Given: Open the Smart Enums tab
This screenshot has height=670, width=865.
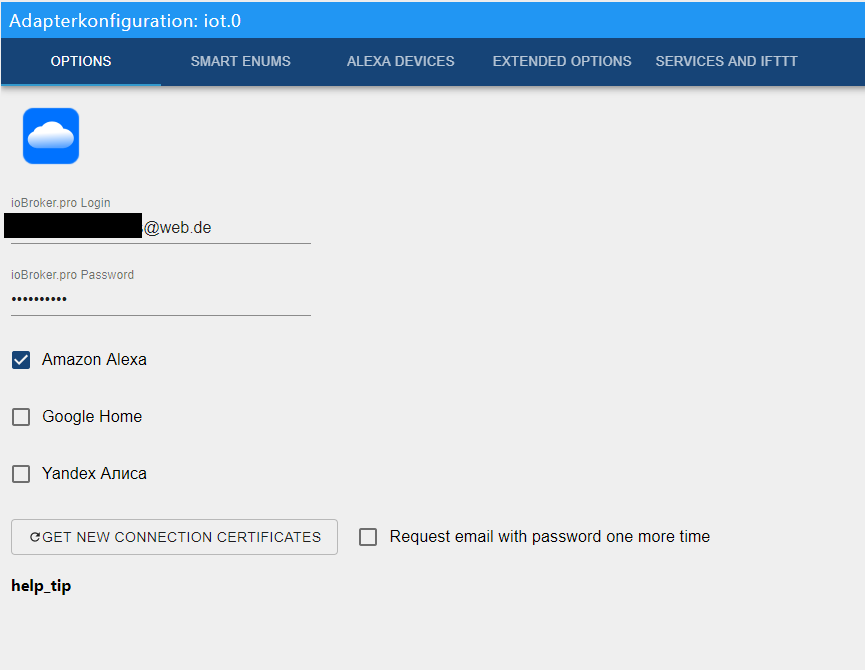Looking at the screenshot, I should (241, 61).
